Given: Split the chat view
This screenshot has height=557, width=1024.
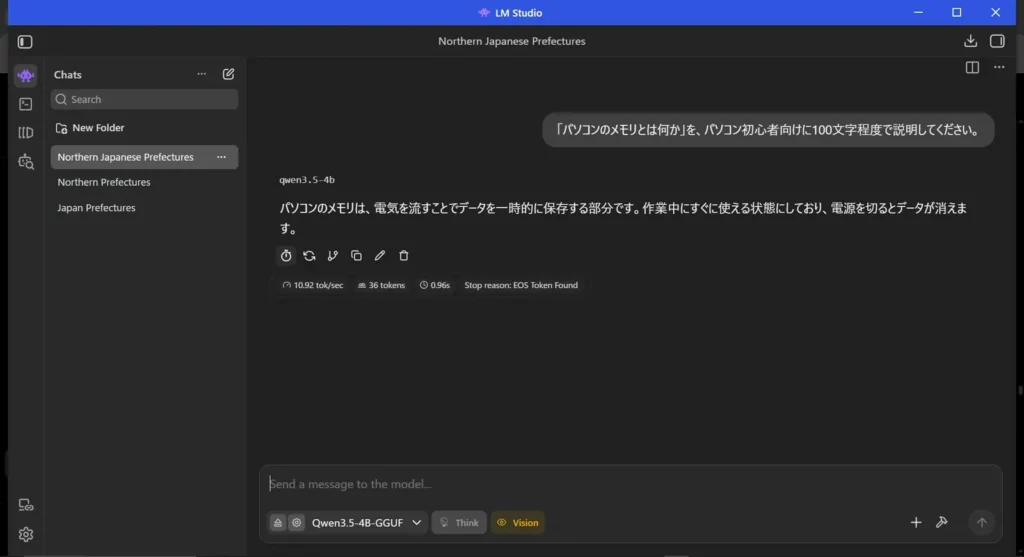Looking at the screenshot, I should [x=972, y=67].
